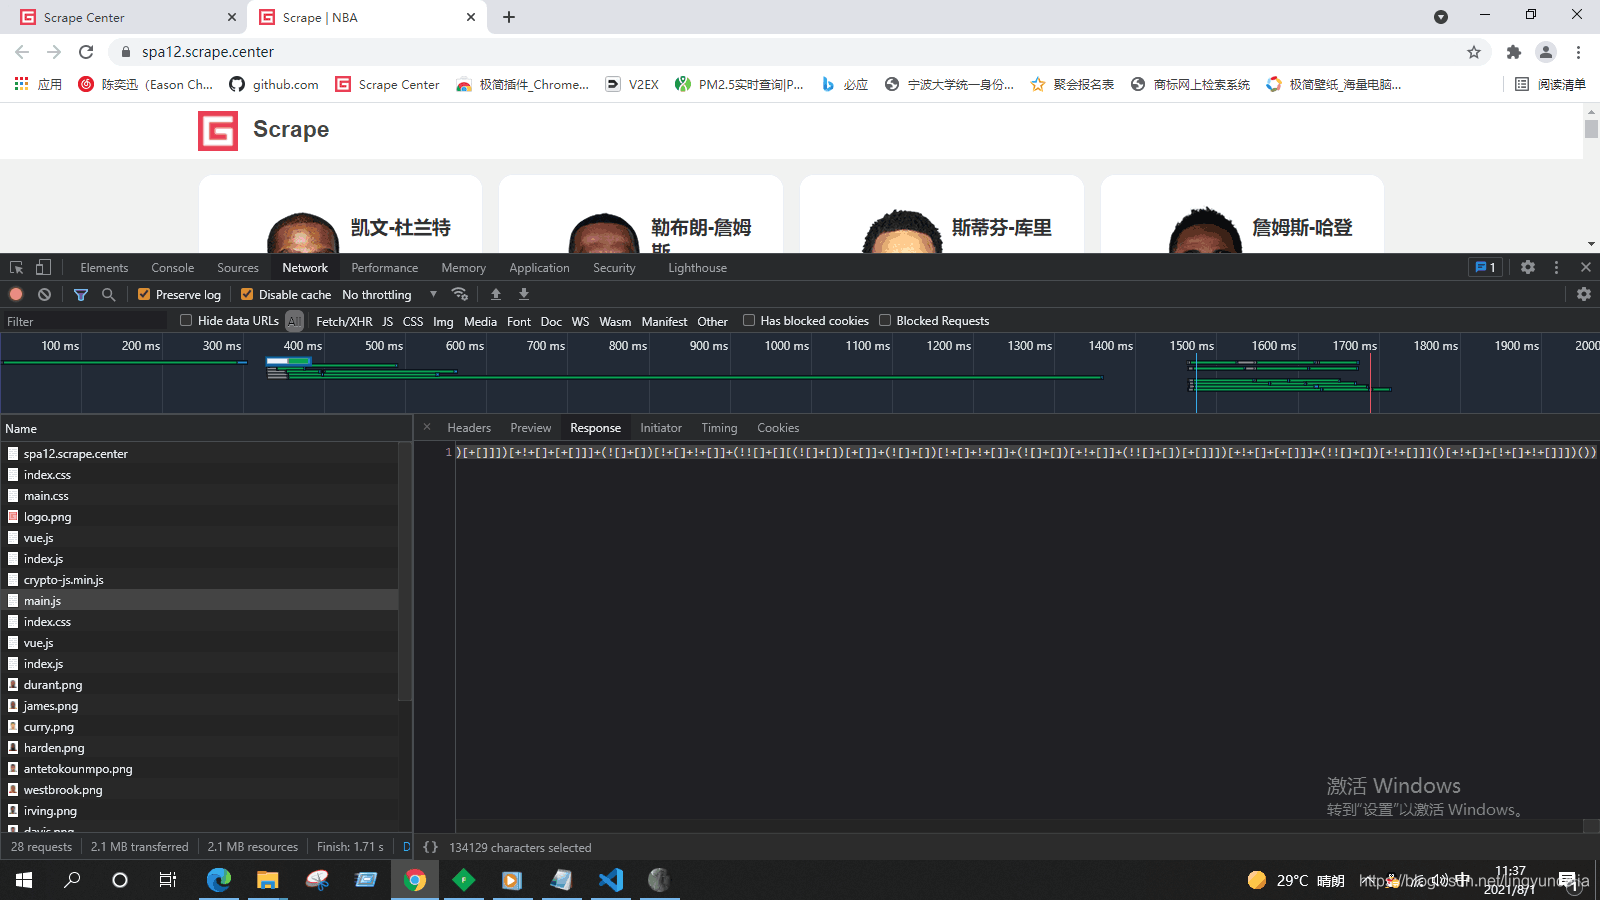The width and height of the screenshot is (1600, 900).
Task: Switch to the Console panel
Action: pos(173,267)
